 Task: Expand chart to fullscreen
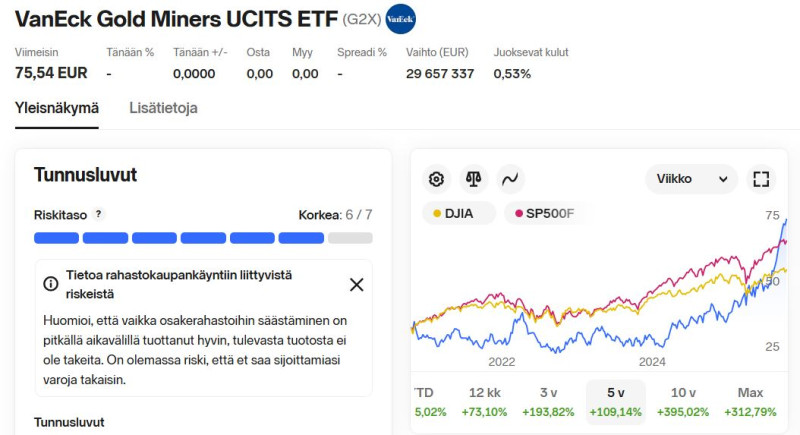point(761,180)
